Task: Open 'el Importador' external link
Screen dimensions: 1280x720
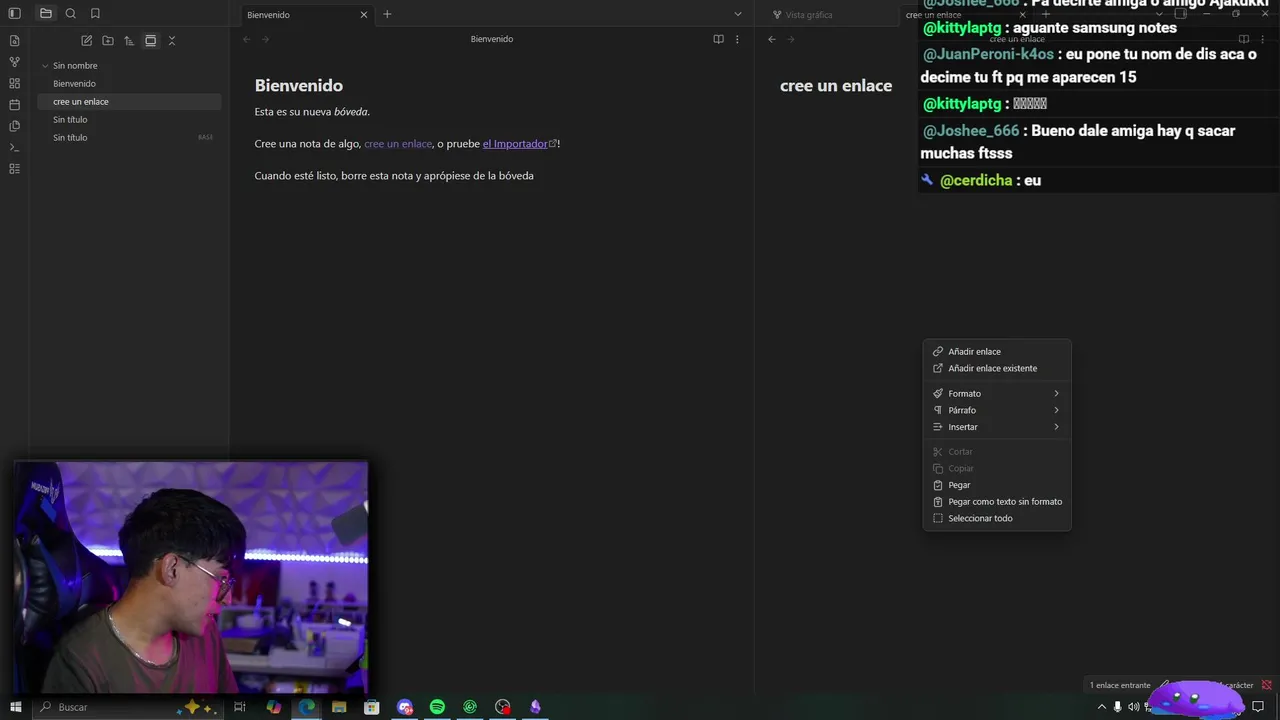Action: coord(519,144)
